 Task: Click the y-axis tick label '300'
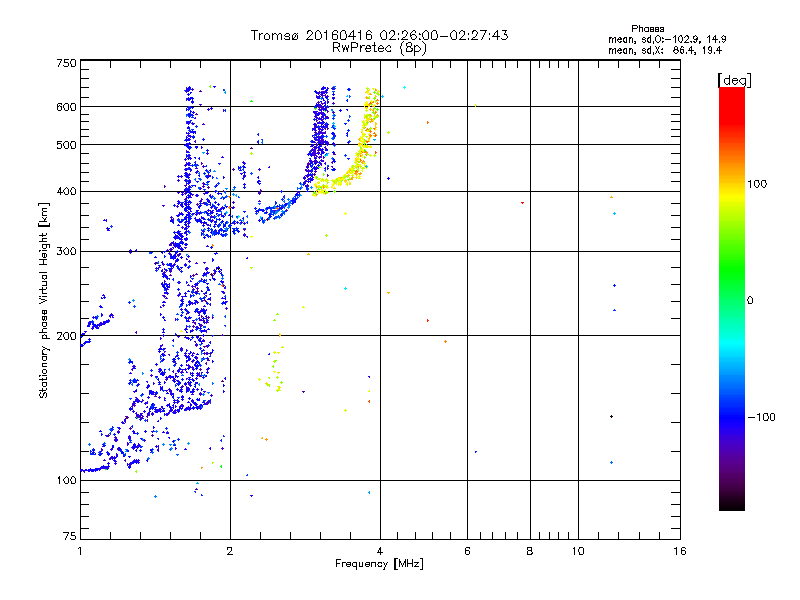coord(66,252)
